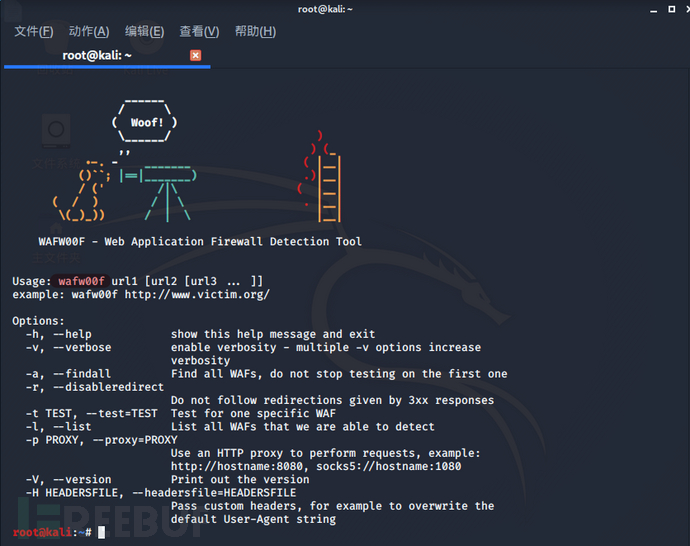Image resolution: width=690 pixels, height=546 pixels.
Task: Open the 帮助(H) menu
Action: [x=255, y=32]
